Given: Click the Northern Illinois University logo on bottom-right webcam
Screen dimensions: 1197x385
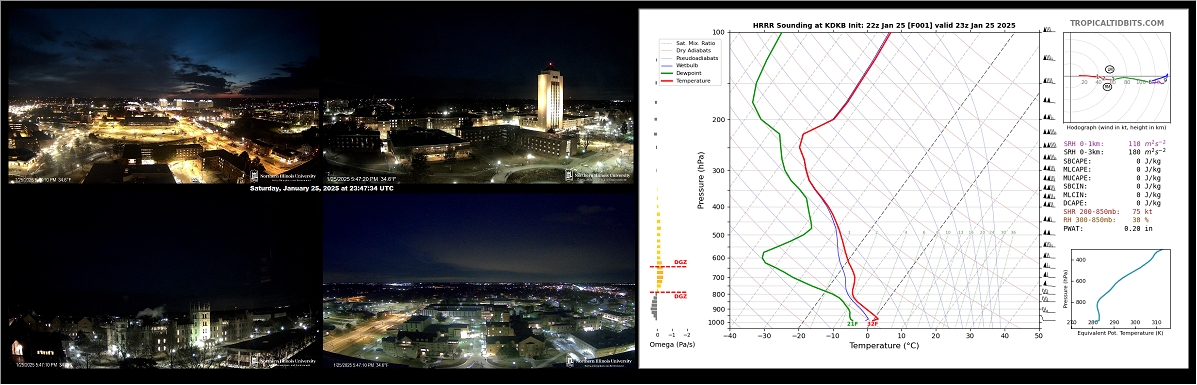Looking at the screenshot, I should (x=599, y=361).
